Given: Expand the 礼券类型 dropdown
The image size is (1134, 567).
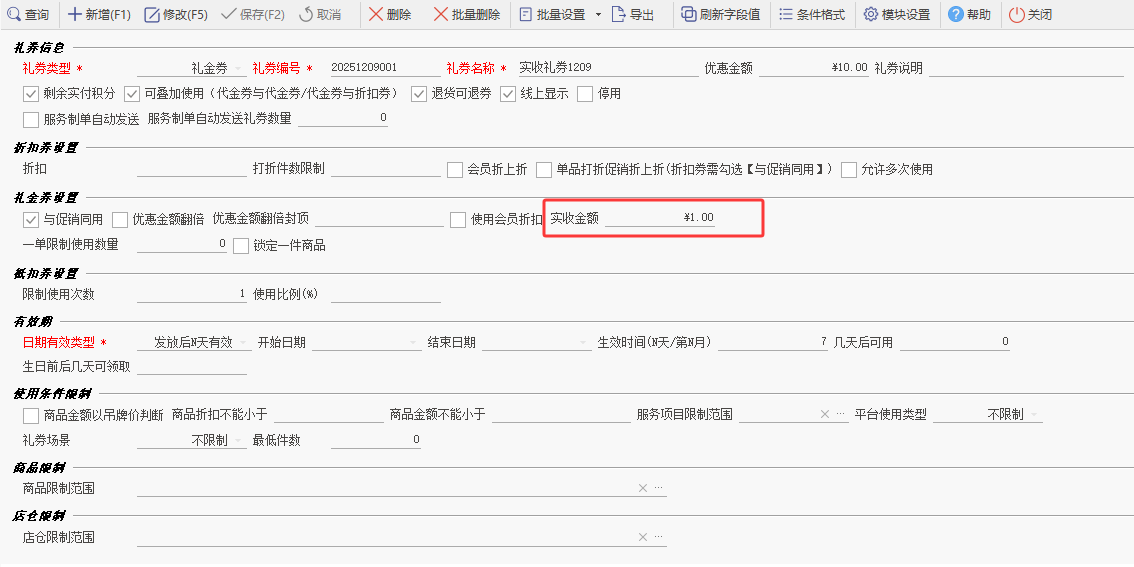Looking at the screenshot, I should [x=238, y=69].
